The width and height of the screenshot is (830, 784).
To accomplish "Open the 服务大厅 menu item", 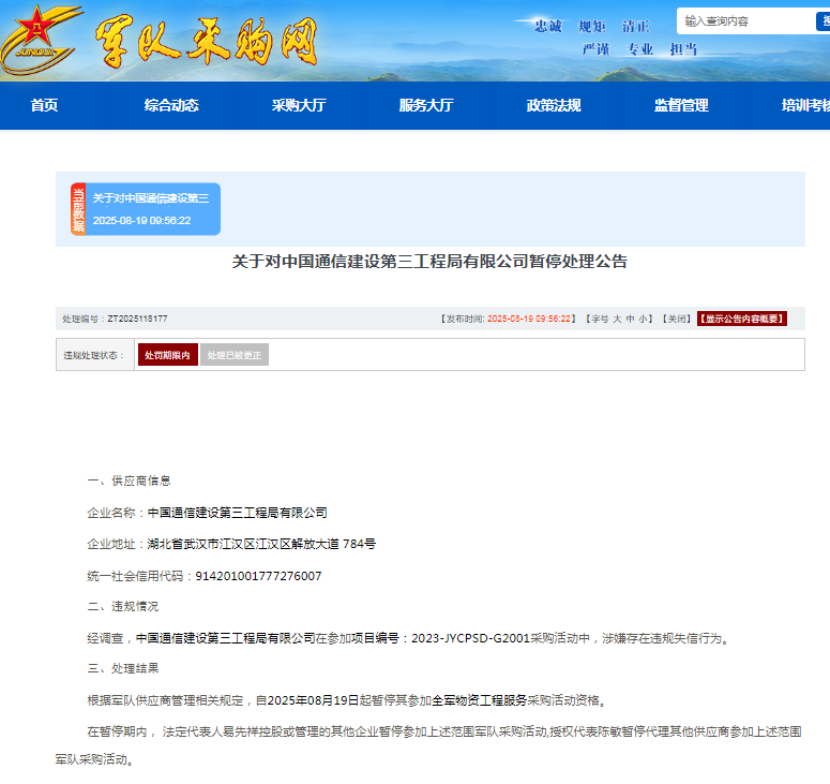I will point(426,105).
